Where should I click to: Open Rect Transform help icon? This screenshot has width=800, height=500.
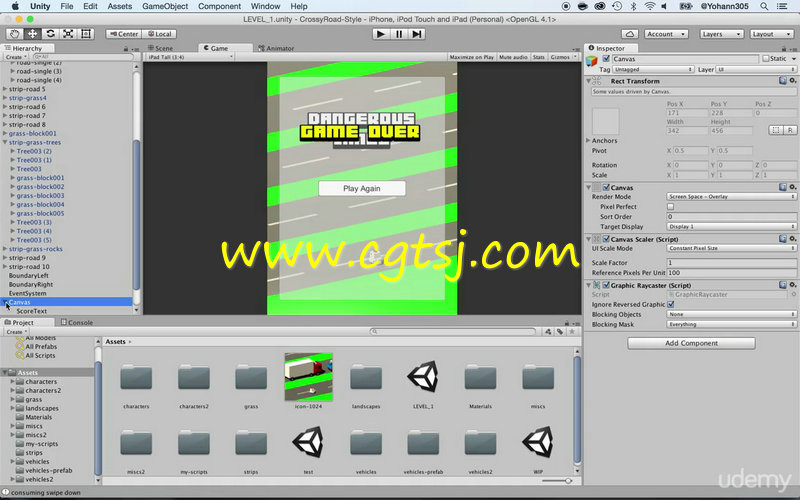pos(783,81)
